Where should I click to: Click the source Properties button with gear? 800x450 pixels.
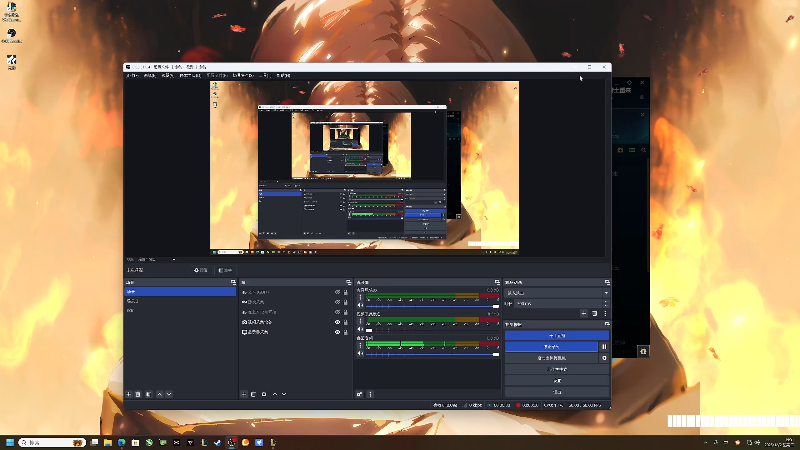[x=201, y=270]
